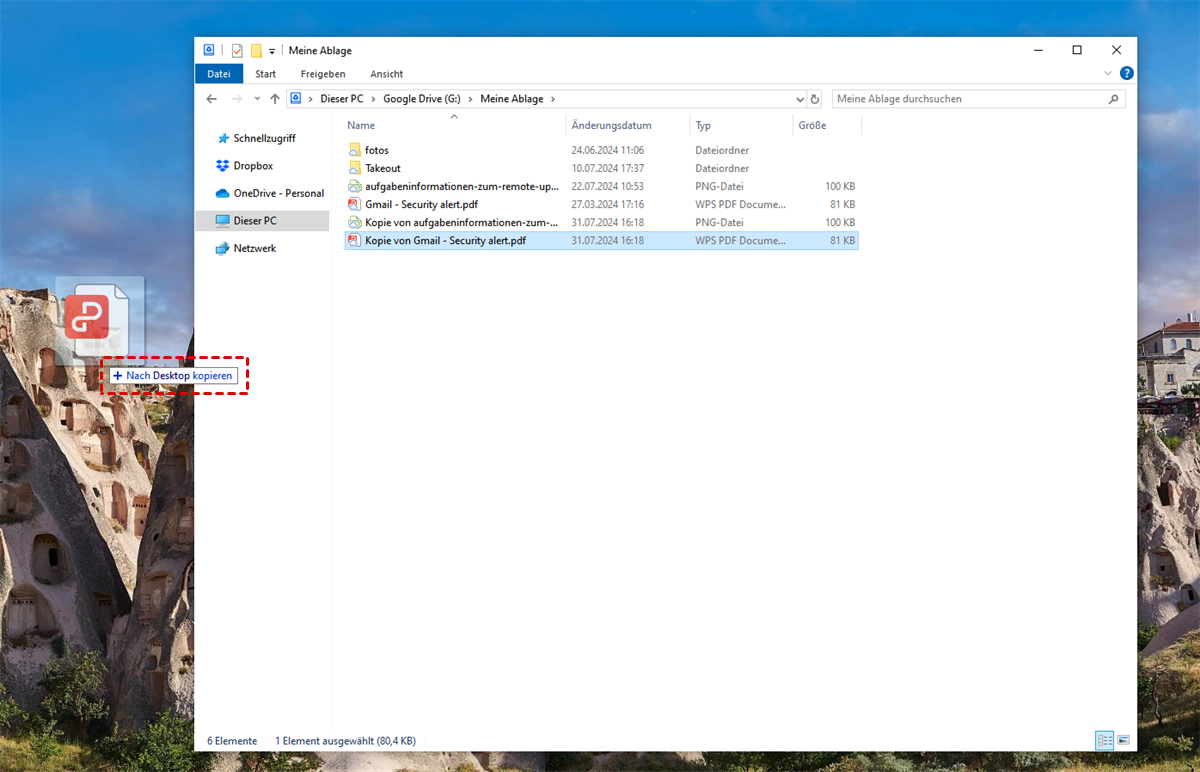The height and width of the screenshot is (772, 1200).
Task: Open the Start ribbon tab
Action: (x=266, y=74)
